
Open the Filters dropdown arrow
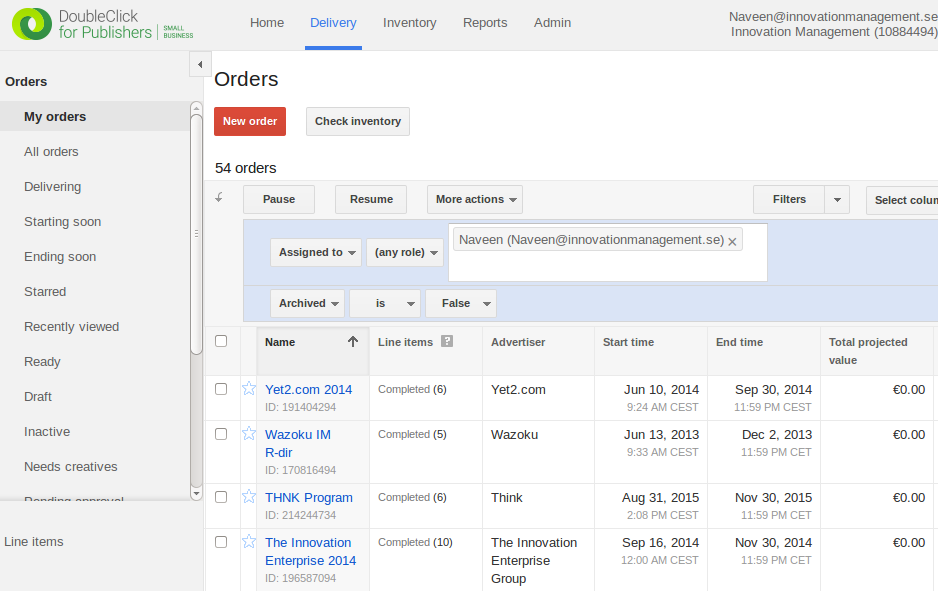tap(838, 199)
